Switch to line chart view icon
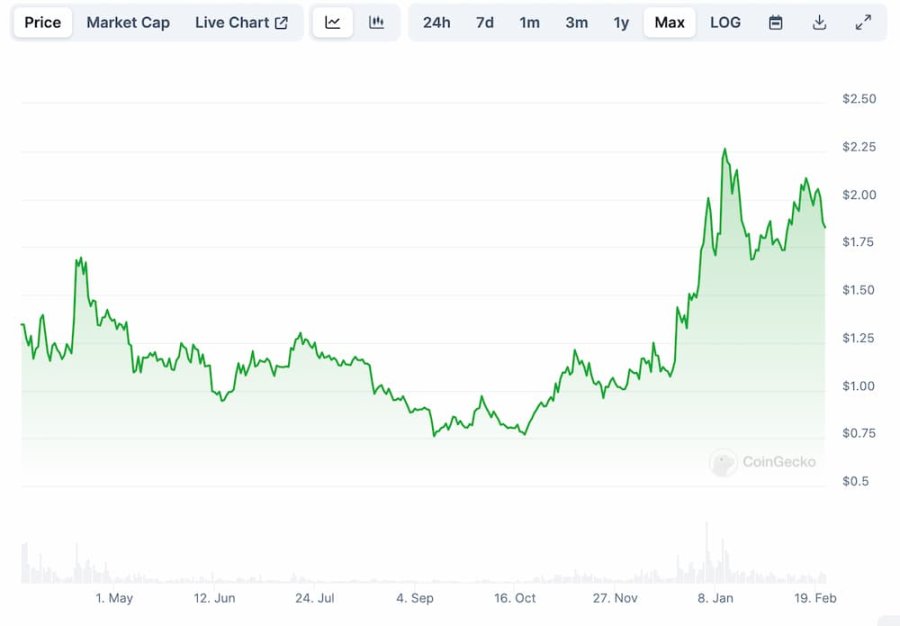The width and height of the screenshot is (900, 626). [333, 22]
